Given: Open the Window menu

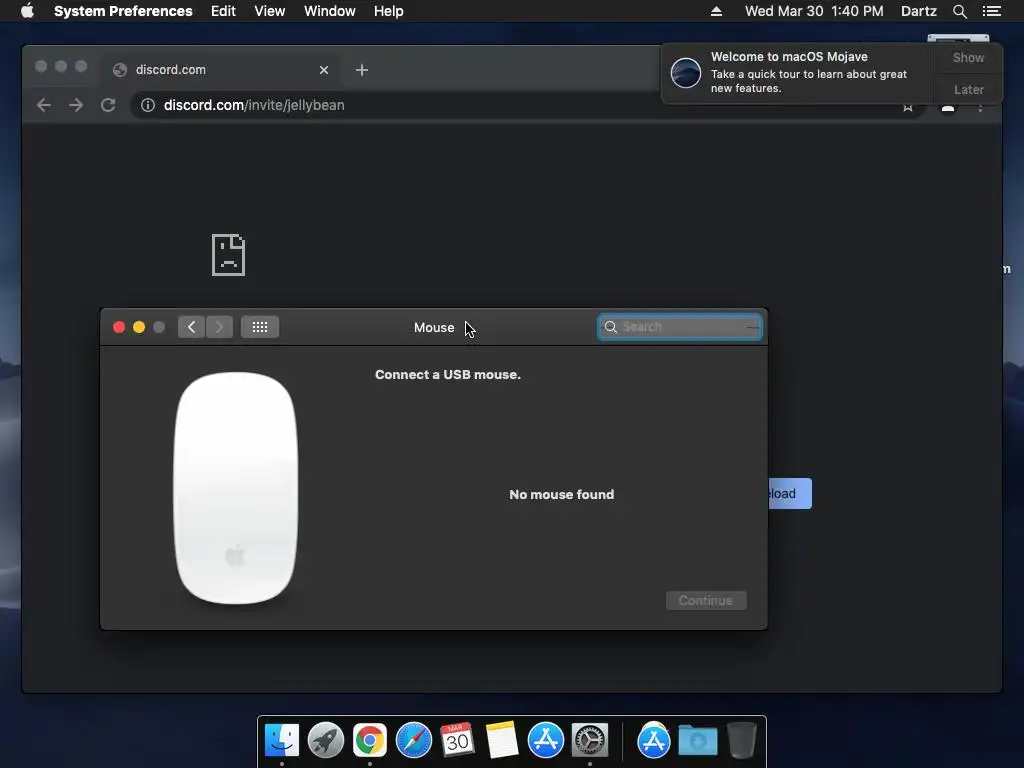Looking at the screenshot, I should coord(330,11).
